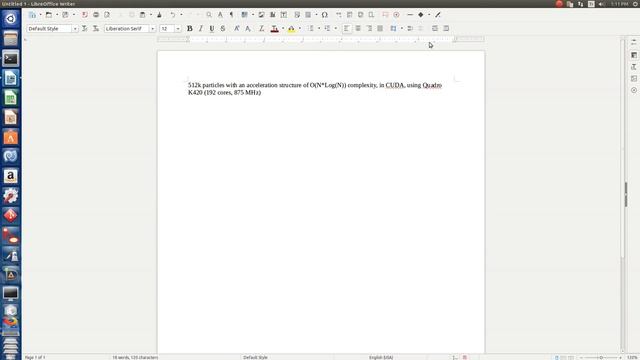The height and width of the screenshot is (360, 640).
Task: Toggle Bold formatting
Action: pyautogui.click(x=189, y=29)
